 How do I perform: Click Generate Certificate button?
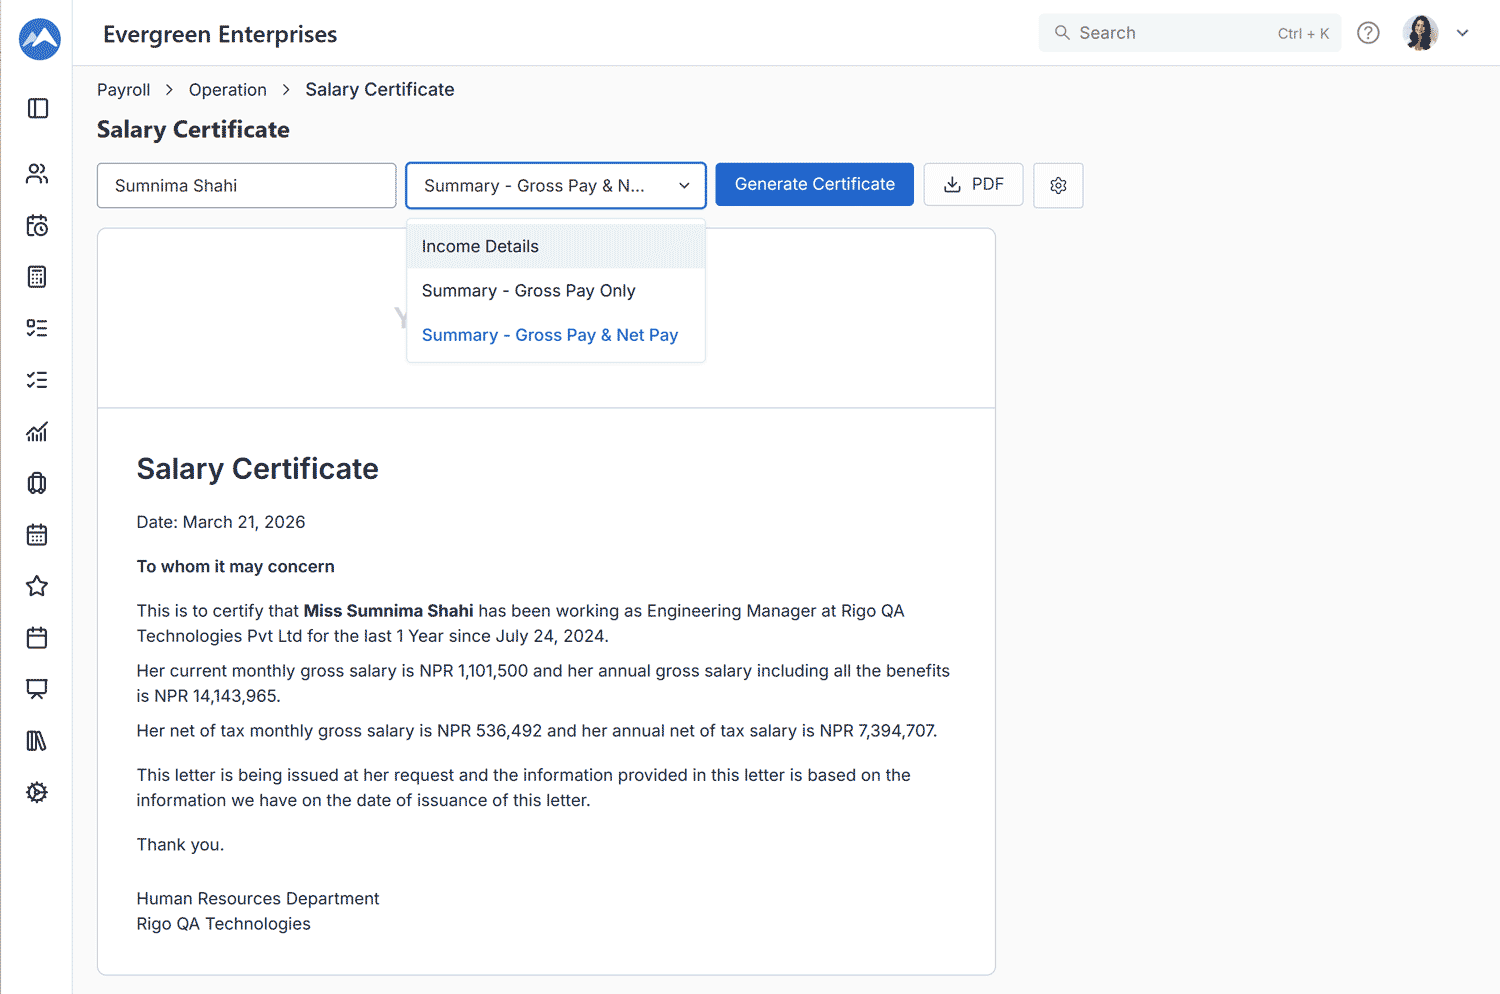814,185
